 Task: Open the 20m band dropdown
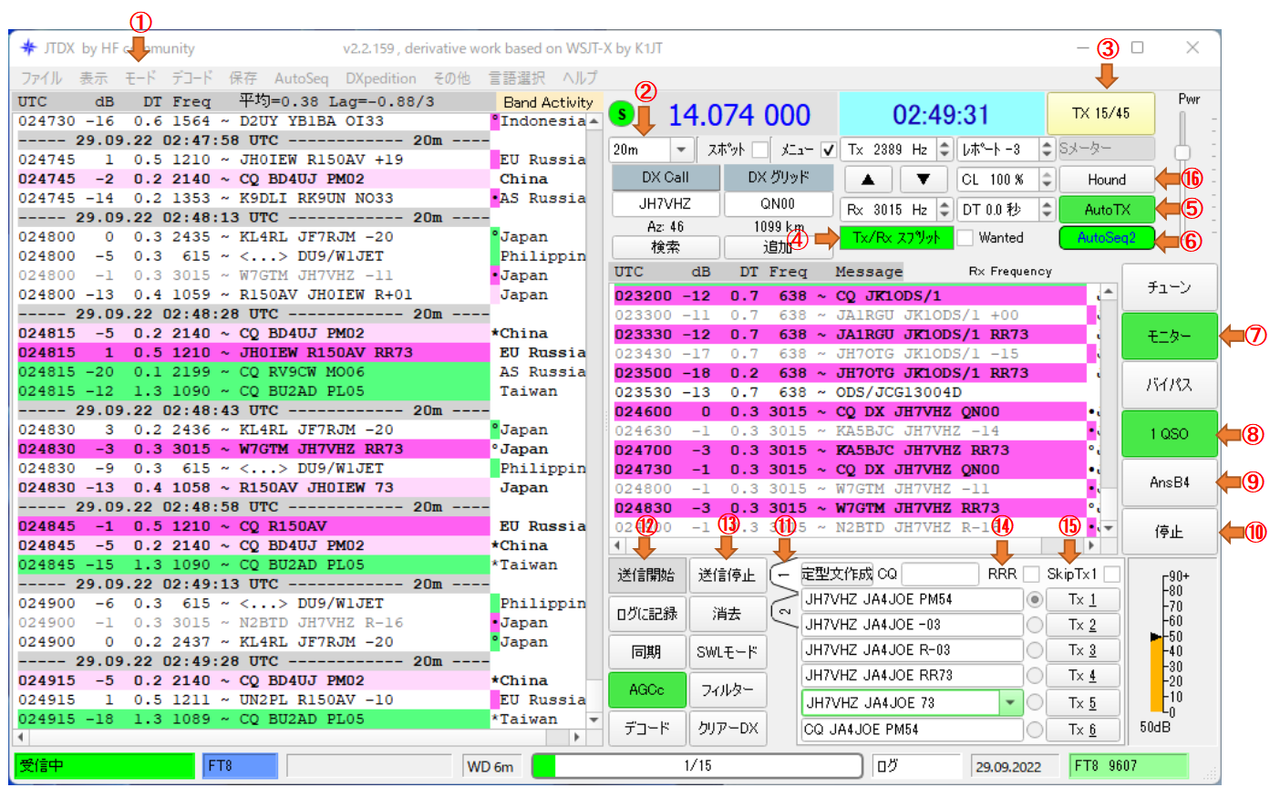(681, 149)
